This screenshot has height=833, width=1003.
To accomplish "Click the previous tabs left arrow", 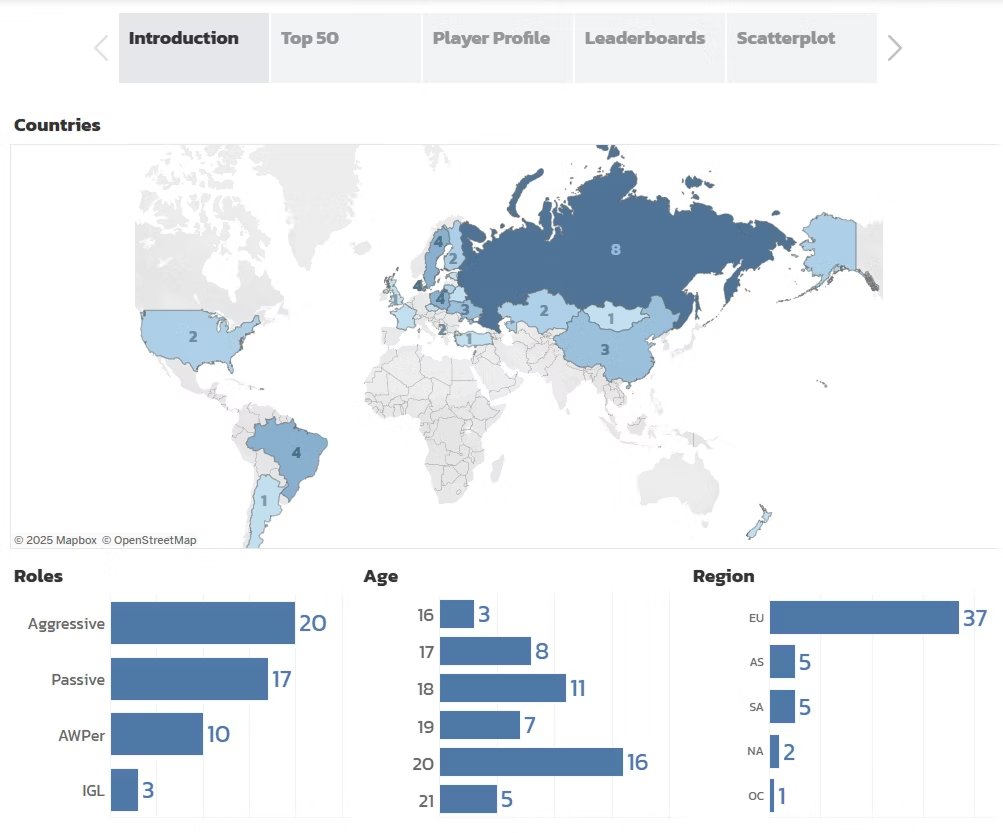I will 101,48.
